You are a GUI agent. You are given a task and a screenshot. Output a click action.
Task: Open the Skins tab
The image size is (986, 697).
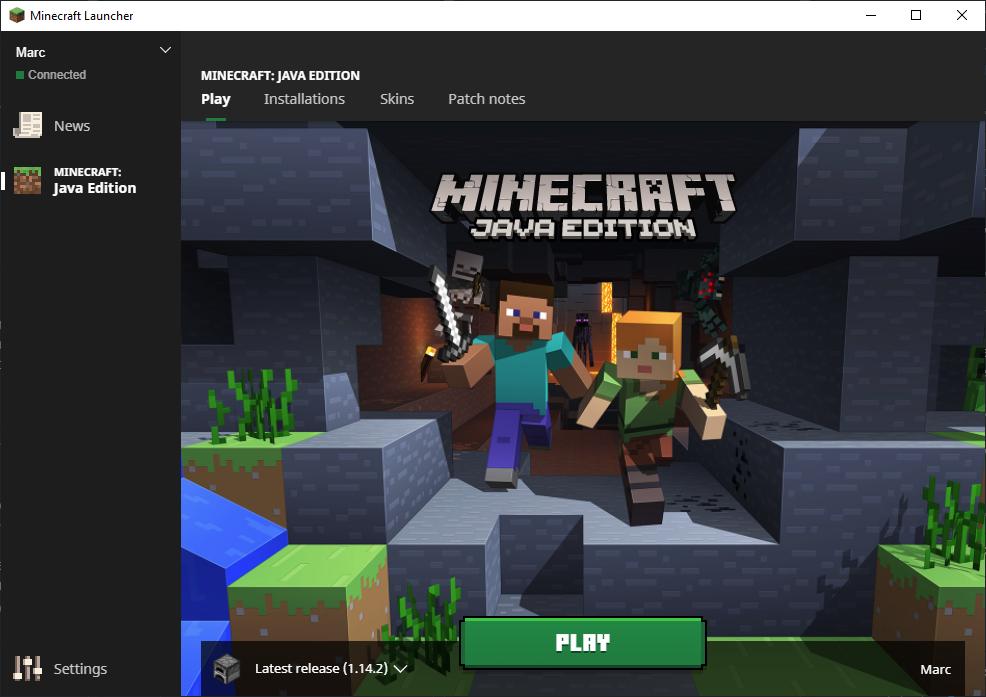click(x=397, y=99)
